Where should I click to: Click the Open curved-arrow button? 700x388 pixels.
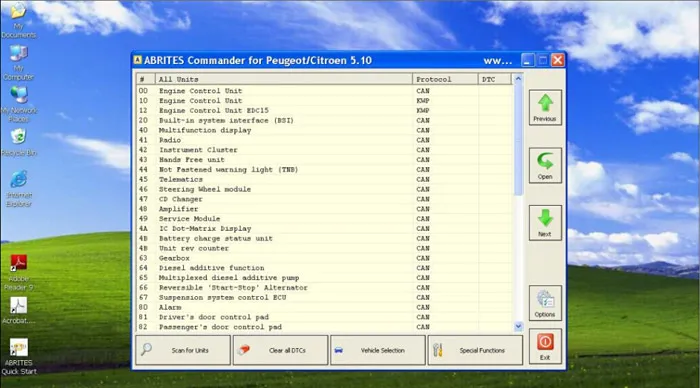545,165
